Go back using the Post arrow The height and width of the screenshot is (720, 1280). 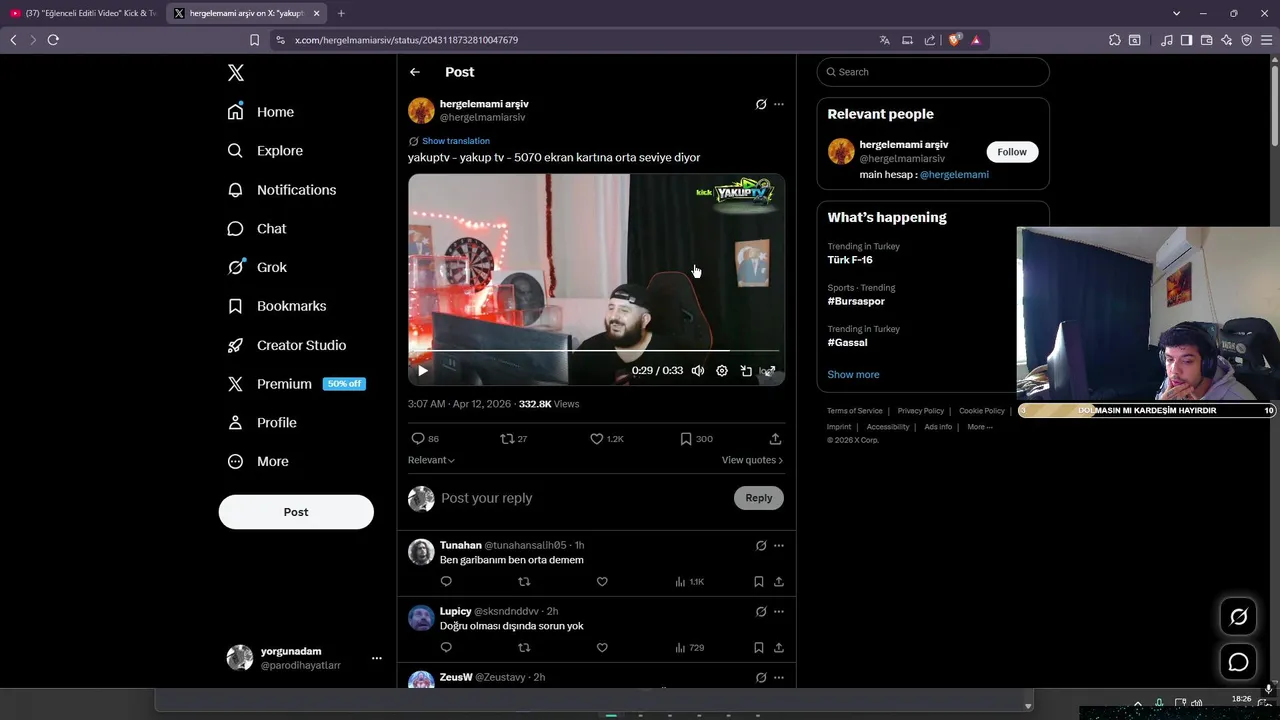(415, 72)
